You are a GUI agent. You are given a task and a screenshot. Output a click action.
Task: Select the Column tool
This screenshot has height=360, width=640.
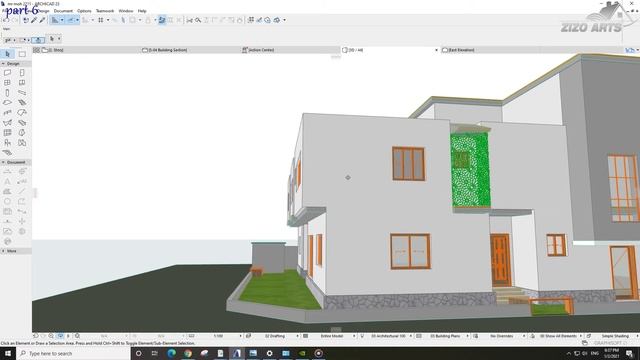point(7,93)
